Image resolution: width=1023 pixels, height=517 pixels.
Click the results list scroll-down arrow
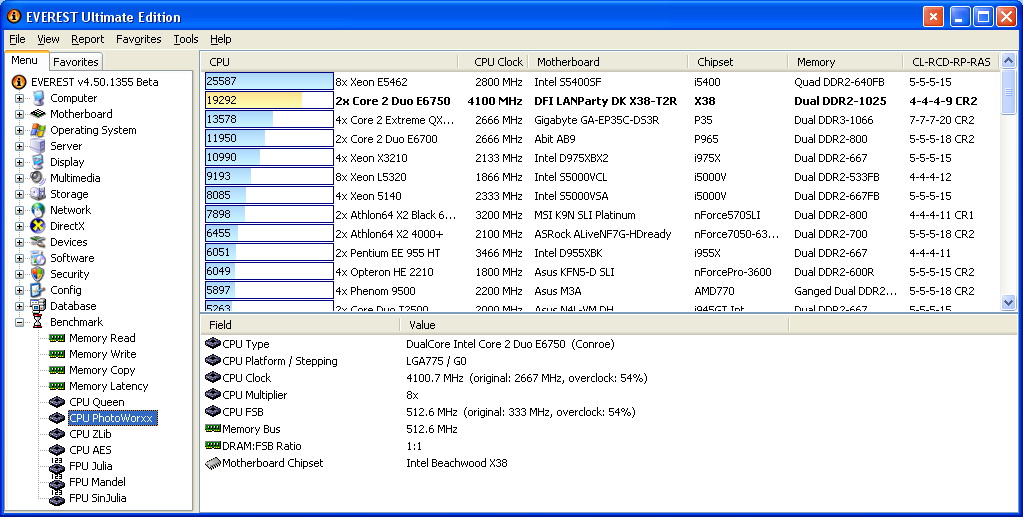(1008, 302)
